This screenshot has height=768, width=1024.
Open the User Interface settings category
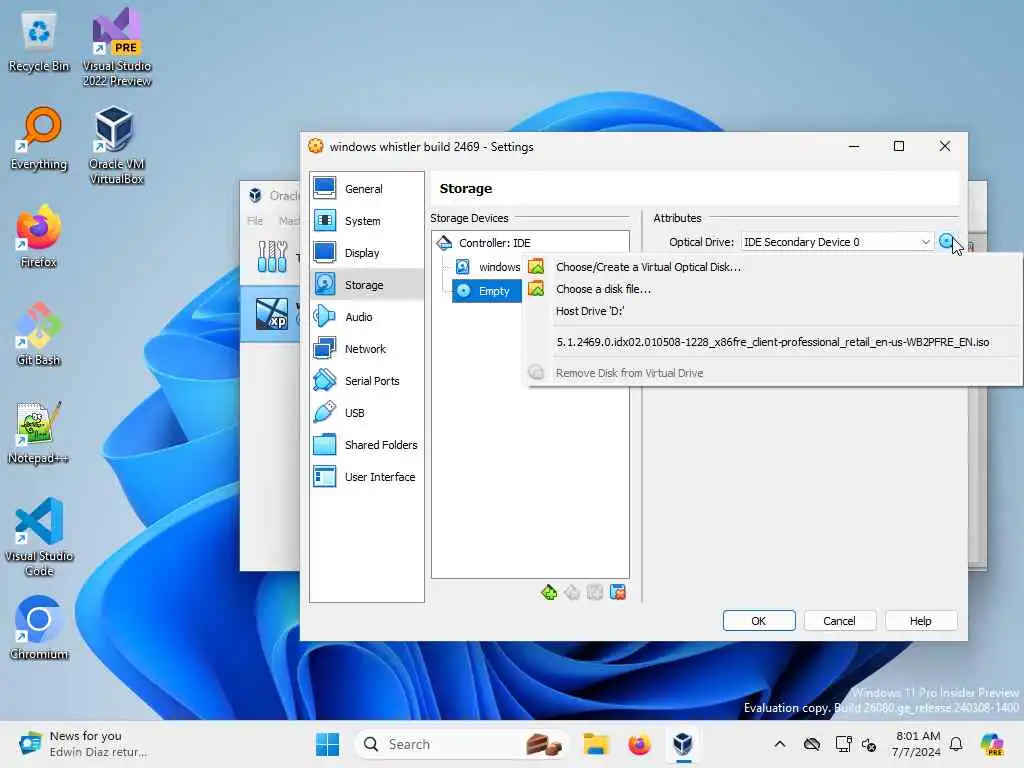click(x=366, y=477)
